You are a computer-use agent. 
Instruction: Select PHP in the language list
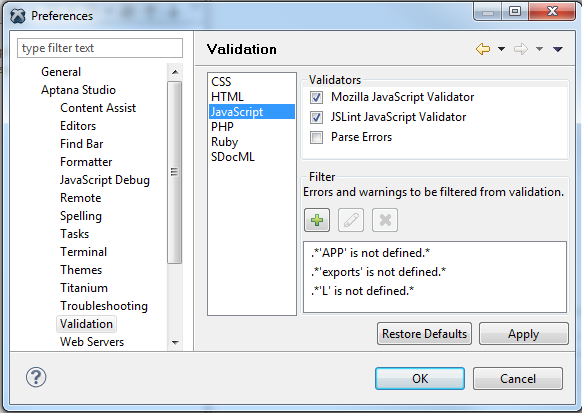tap(222, 127)
